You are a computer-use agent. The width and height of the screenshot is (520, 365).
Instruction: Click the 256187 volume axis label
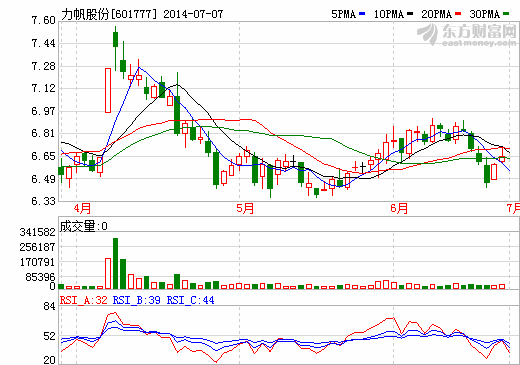(38, 247)
